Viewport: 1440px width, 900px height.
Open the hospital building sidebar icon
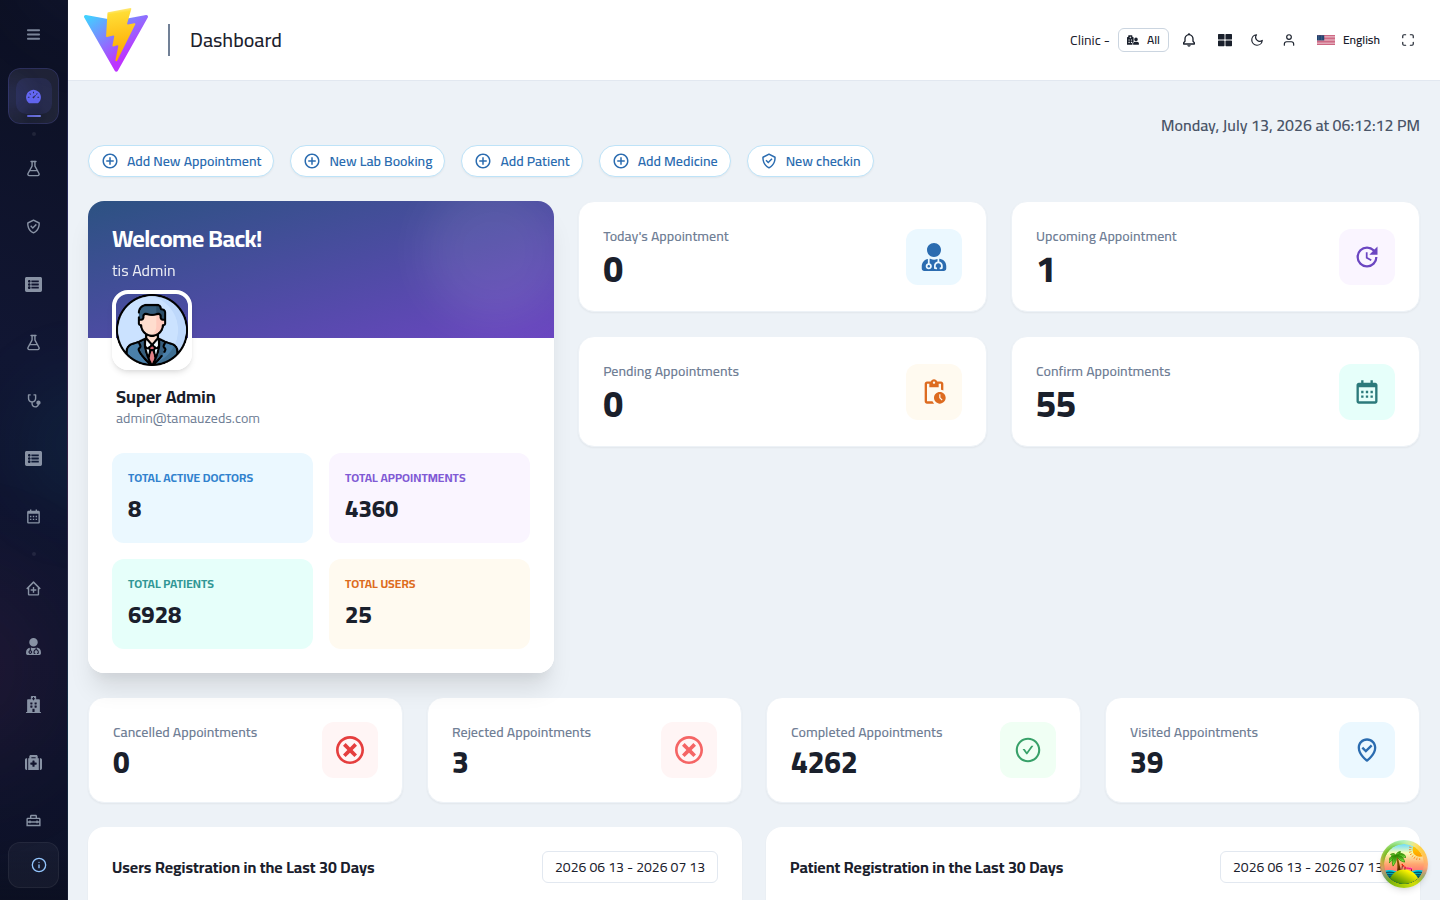click(33, 705)
